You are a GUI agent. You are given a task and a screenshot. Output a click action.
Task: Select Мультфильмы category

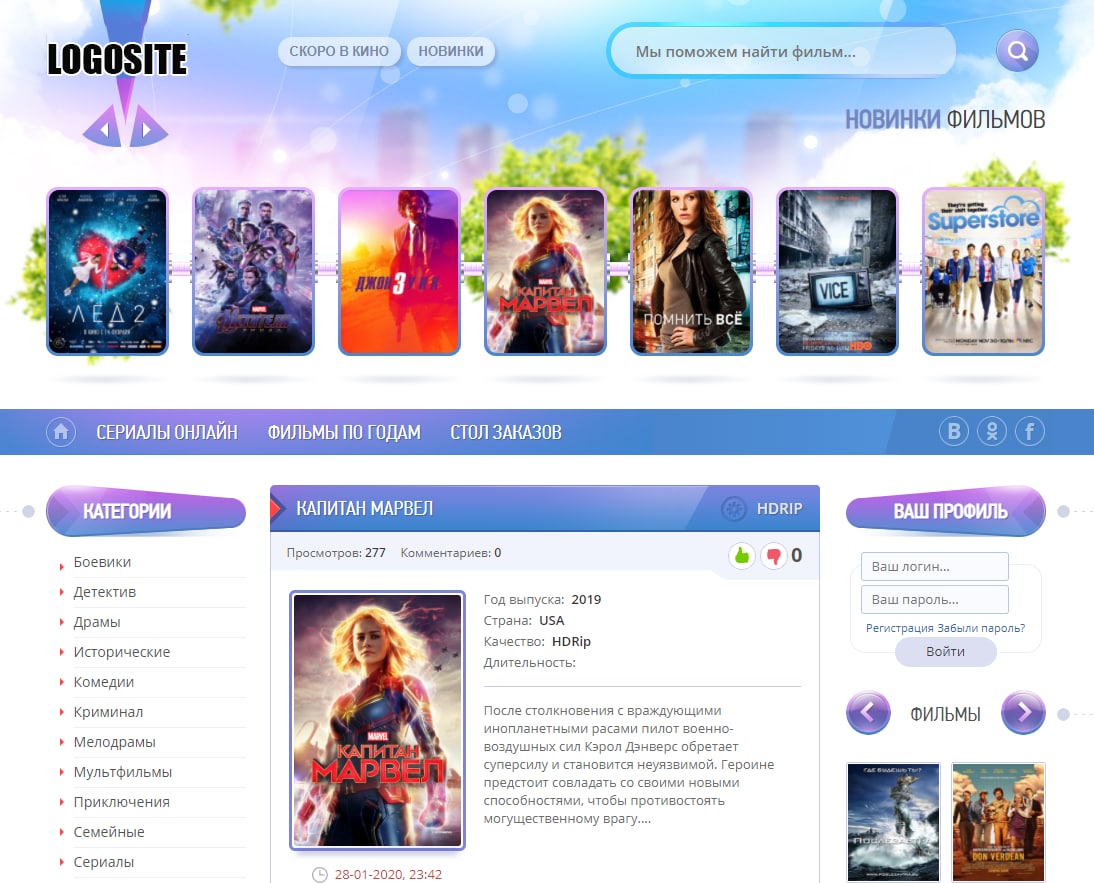coord(123,772)
